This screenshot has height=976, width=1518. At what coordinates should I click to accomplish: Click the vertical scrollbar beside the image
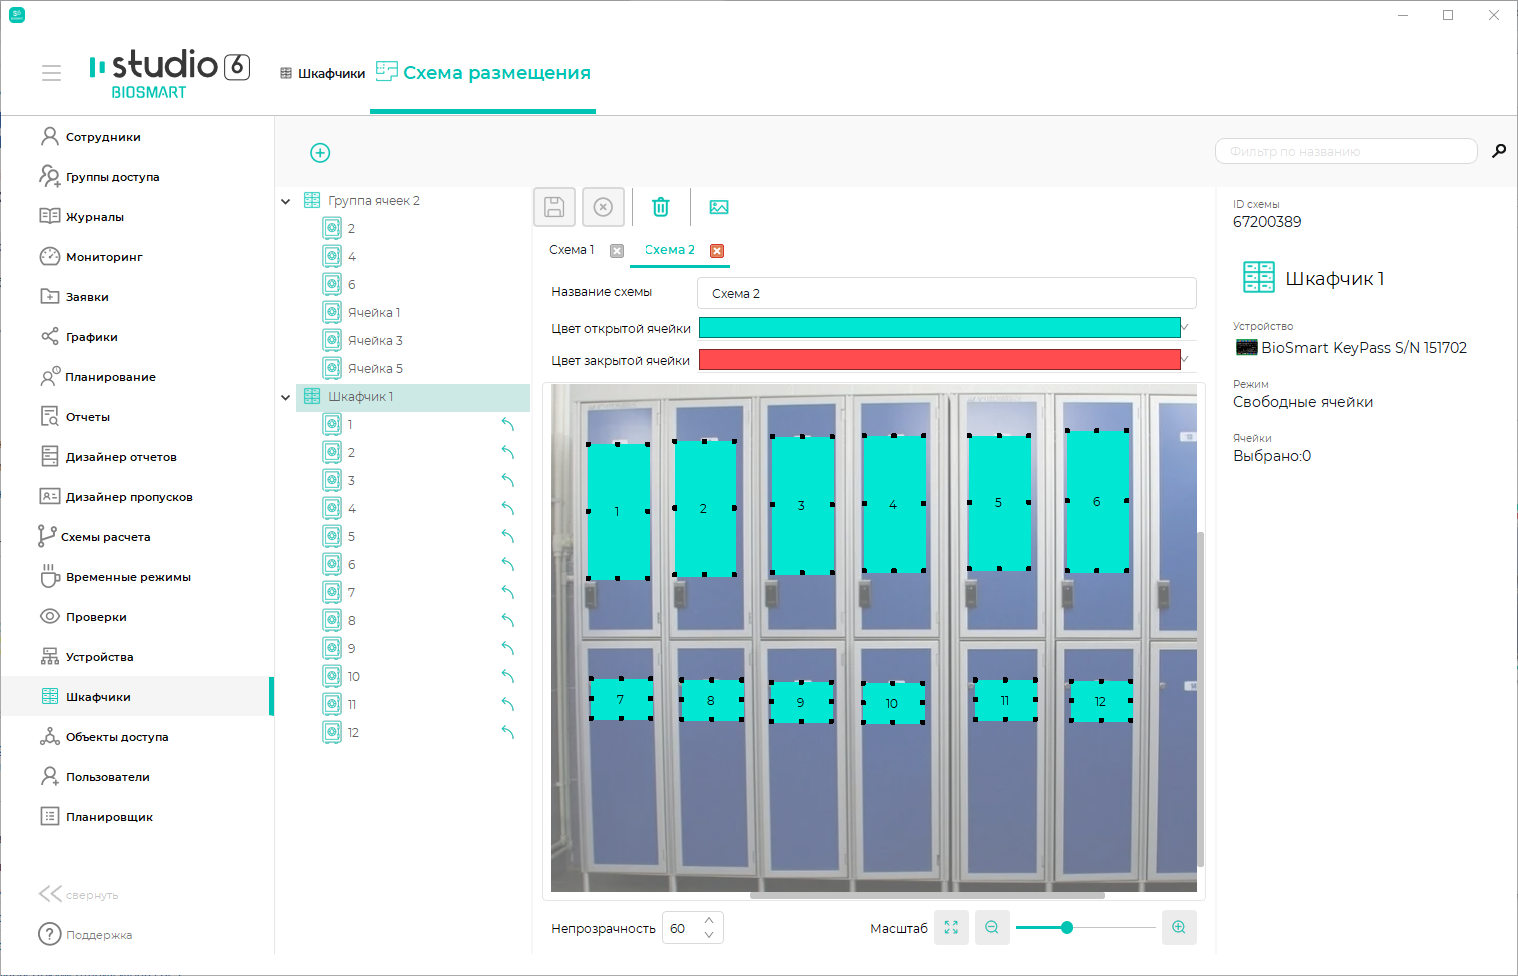pos(1201,698)
